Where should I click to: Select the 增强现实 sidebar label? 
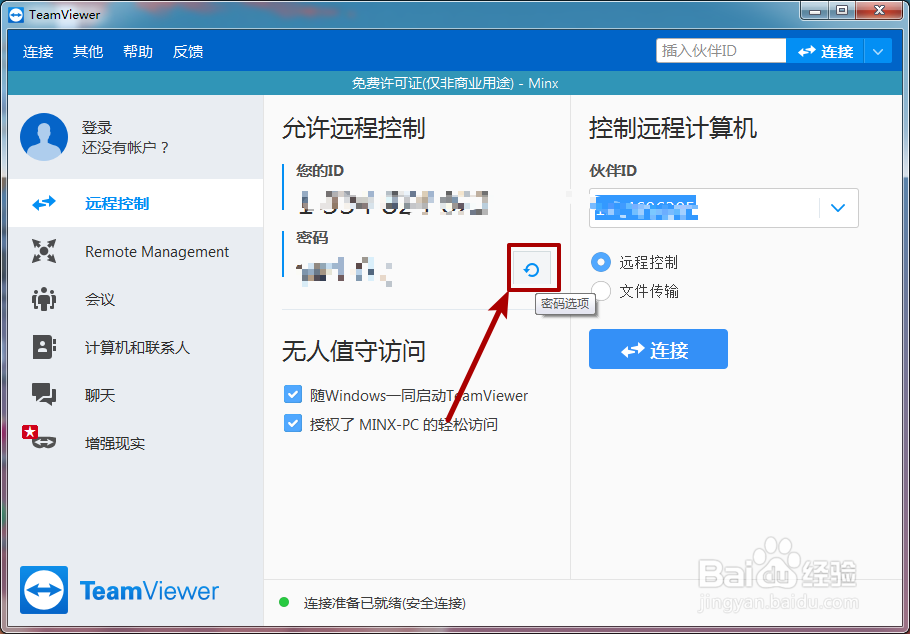click(x=115, y=444)
